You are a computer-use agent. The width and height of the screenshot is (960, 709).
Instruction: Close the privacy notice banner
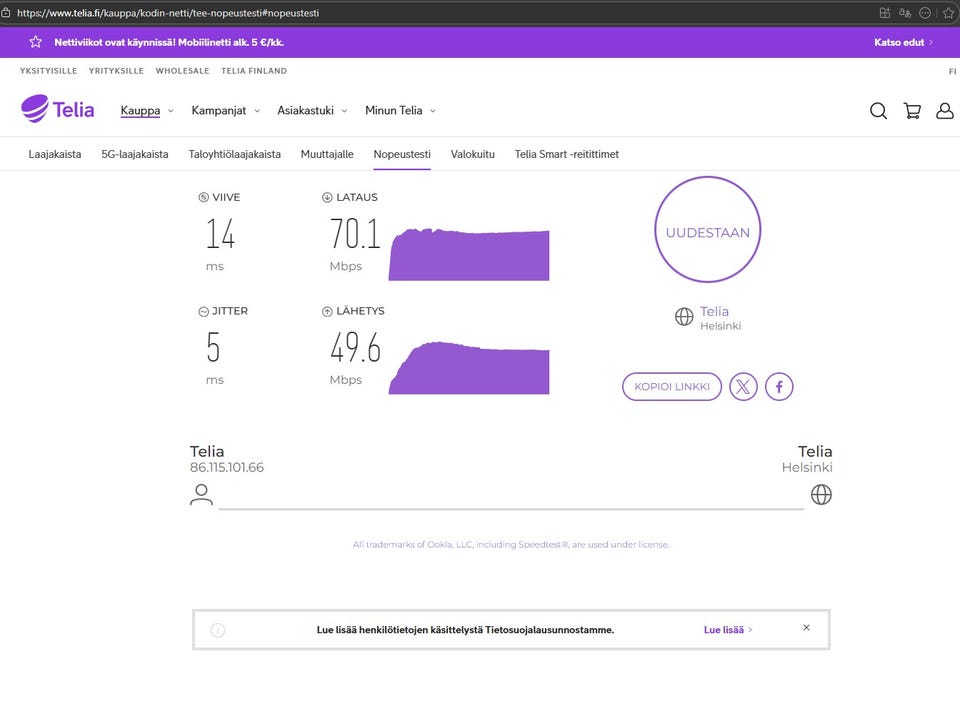coord(806,628)
